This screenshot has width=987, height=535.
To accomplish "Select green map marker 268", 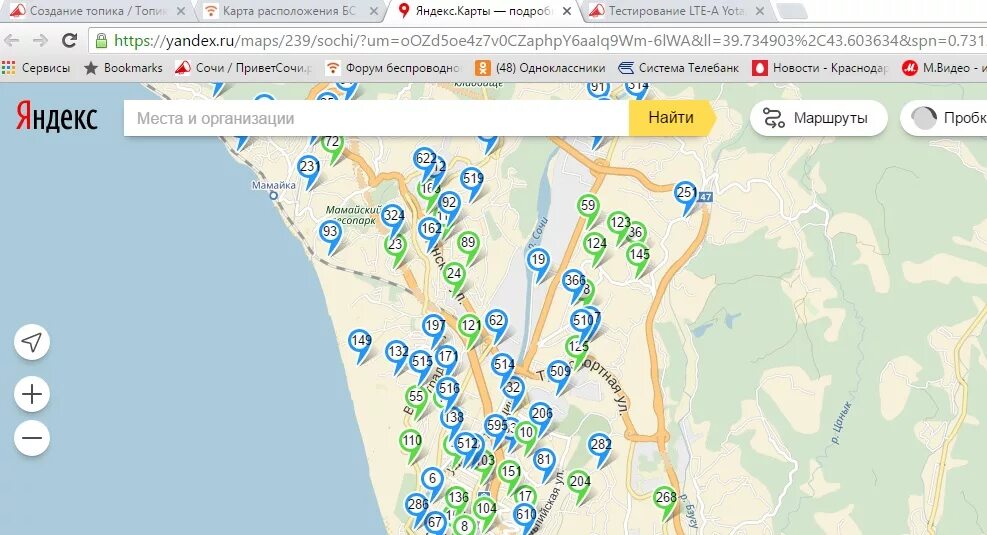I will pyautogui.click(x=665, y=499).
